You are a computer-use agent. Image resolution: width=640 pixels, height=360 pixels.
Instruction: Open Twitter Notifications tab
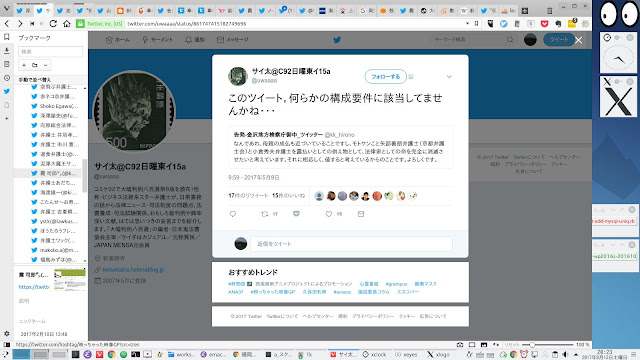click(195, 40)
